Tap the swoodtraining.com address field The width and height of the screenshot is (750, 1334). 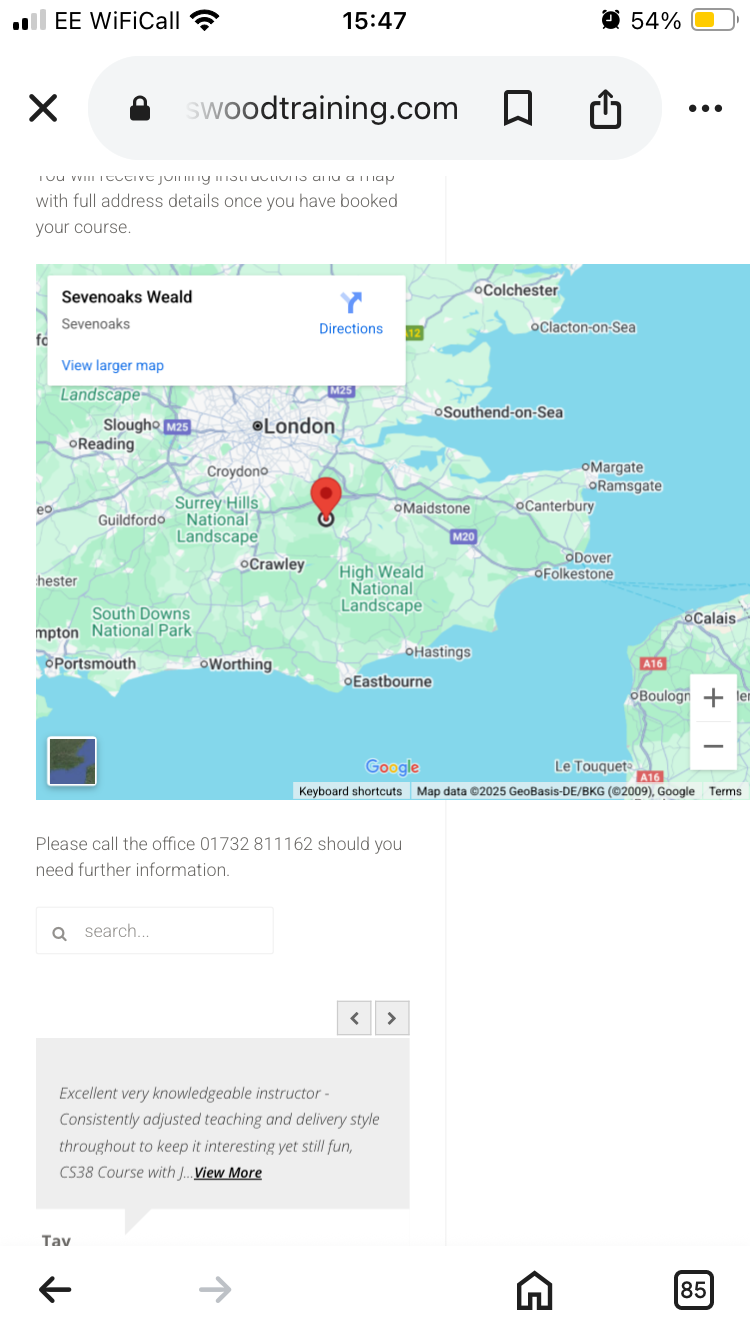coord(322,108)
